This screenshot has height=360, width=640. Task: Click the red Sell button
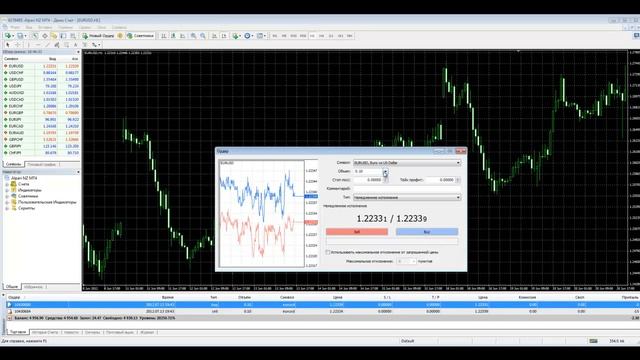(x=357, y=232)
